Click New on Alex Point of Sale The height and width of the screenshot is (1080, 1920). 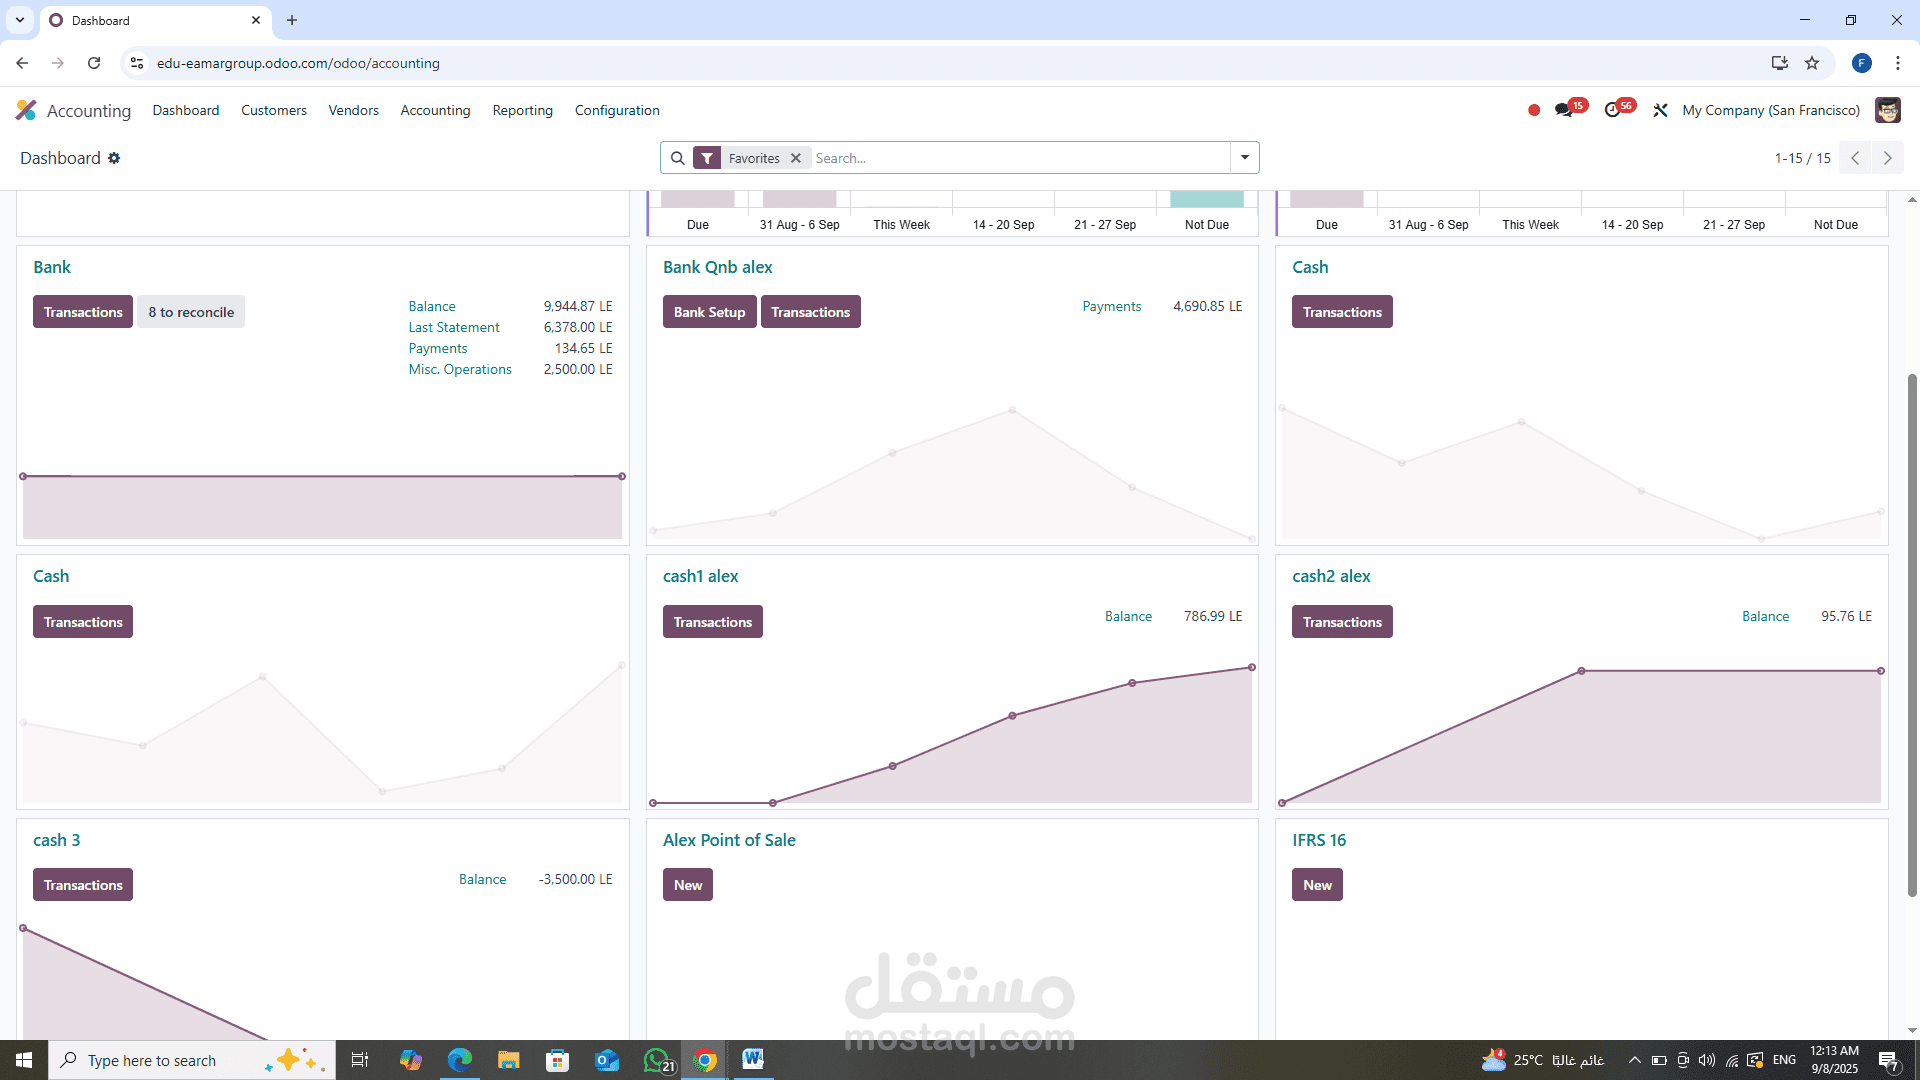point(687,885)
